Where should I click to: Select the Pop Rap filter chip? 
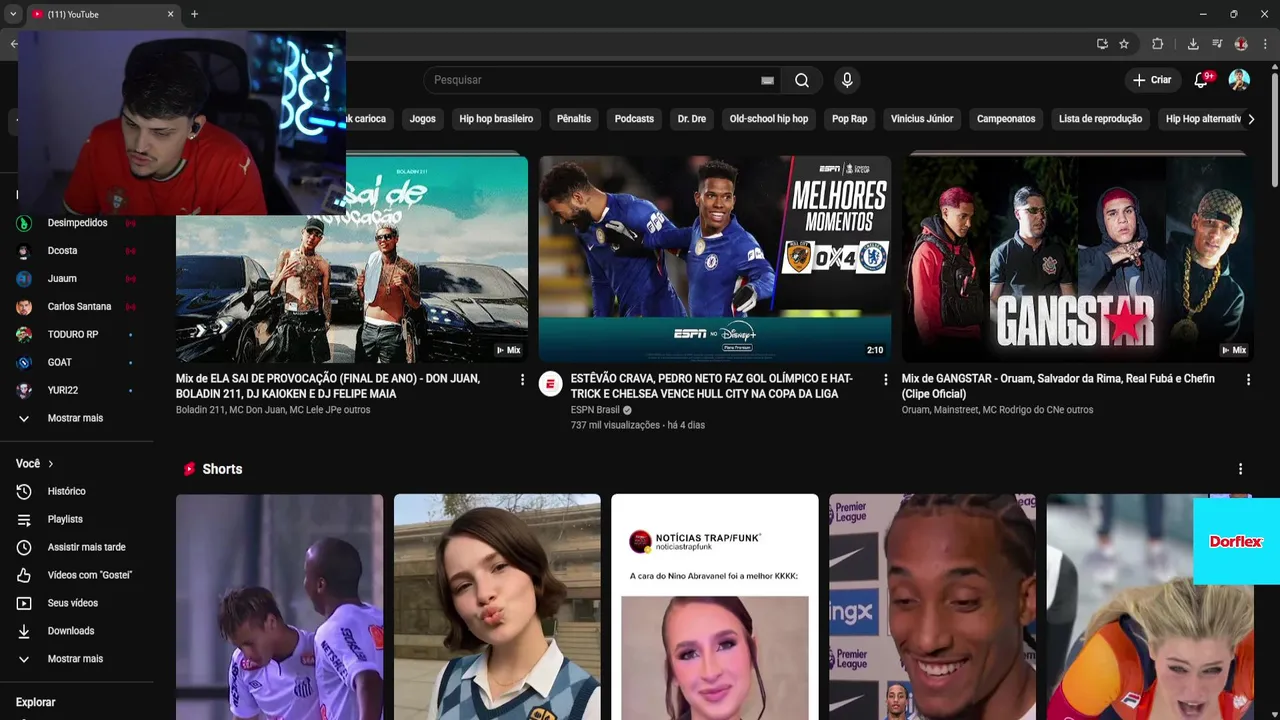[850, 119]
